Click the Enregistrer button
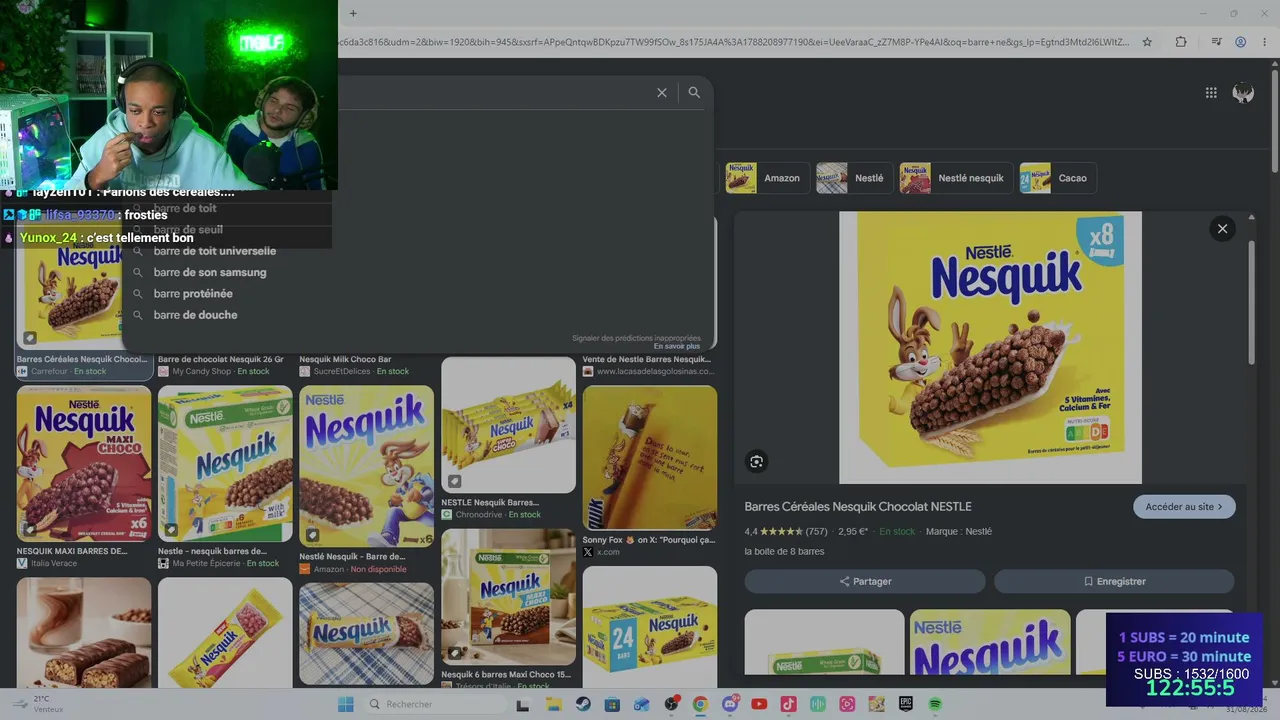Image resolution: width=1280 pixels, height=720 pixels. click(1114, 581)
